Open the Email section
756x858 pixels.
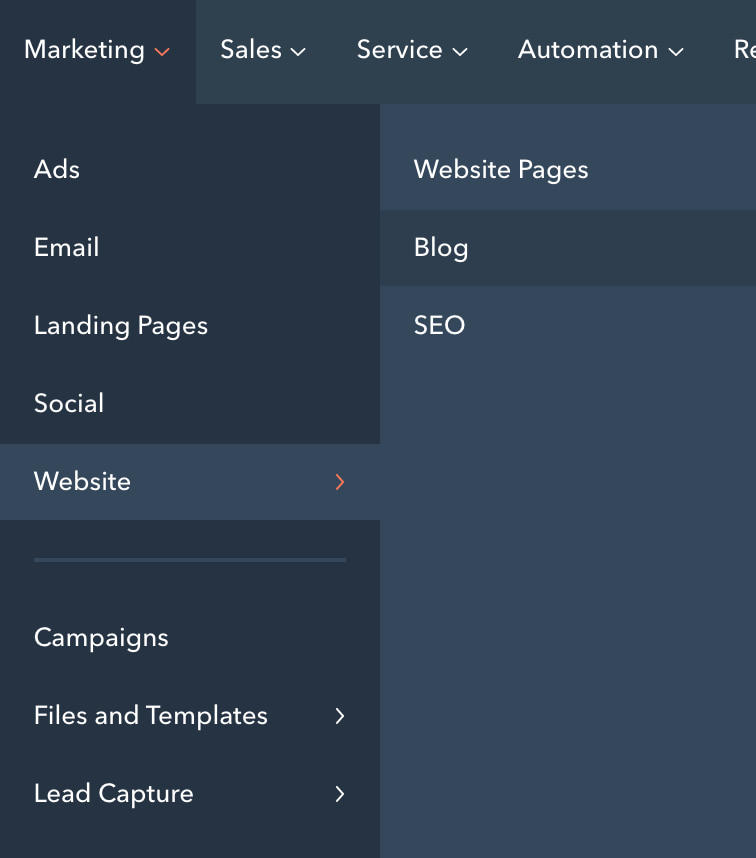click(66, 247)
